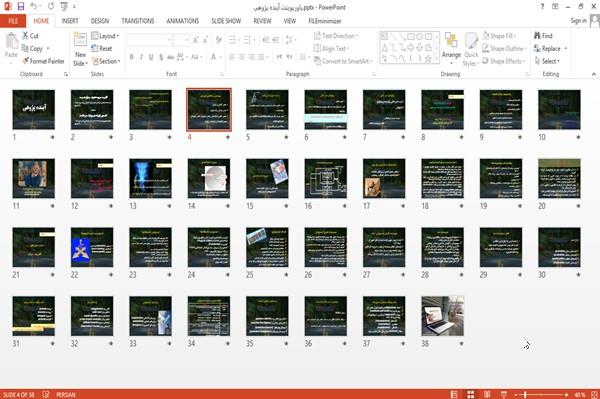The height and width of the screenshot is (399, 600).
Task: Switch to the DESIGN tab
Action: pos(100,21)
